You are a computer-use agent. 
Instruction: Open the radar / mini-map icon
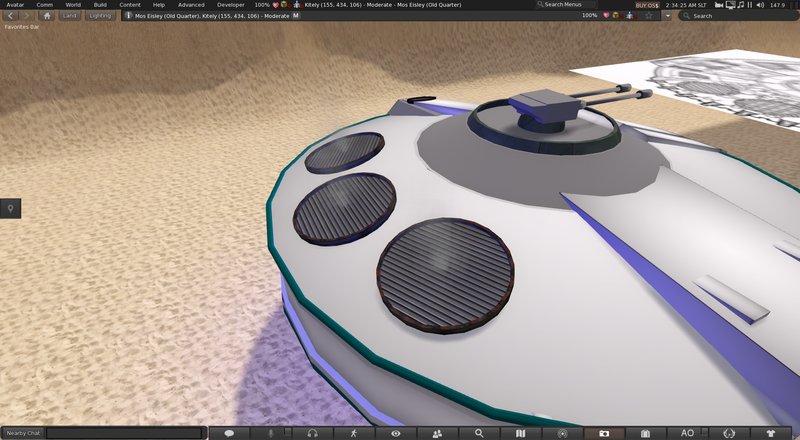click(x=562, y=433)
